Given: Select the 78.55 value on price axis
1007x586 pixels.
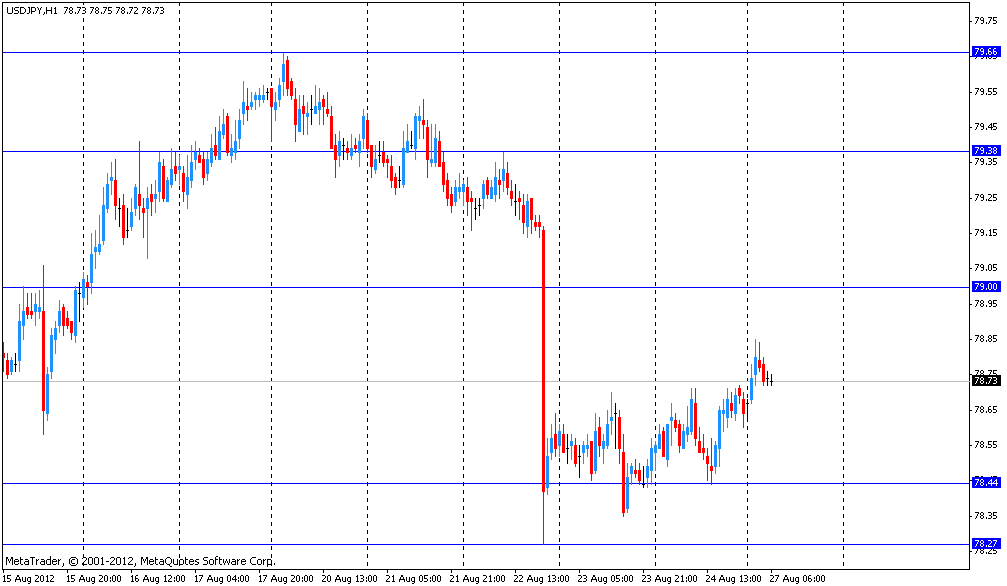Looking at the screenshot, I should point(985,445).
